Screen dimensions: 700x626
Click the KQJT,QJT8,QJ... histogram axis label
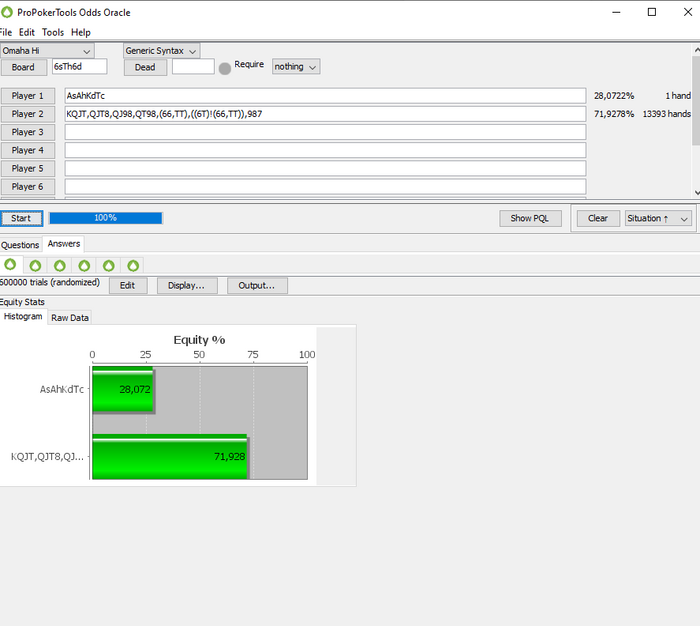pos(47,457)
